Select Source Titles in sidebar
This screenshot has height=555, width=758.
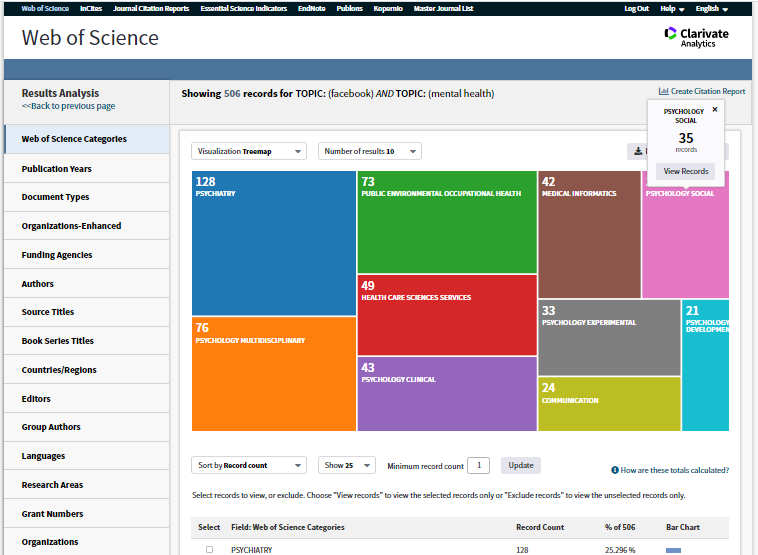[x=87, y=312]
